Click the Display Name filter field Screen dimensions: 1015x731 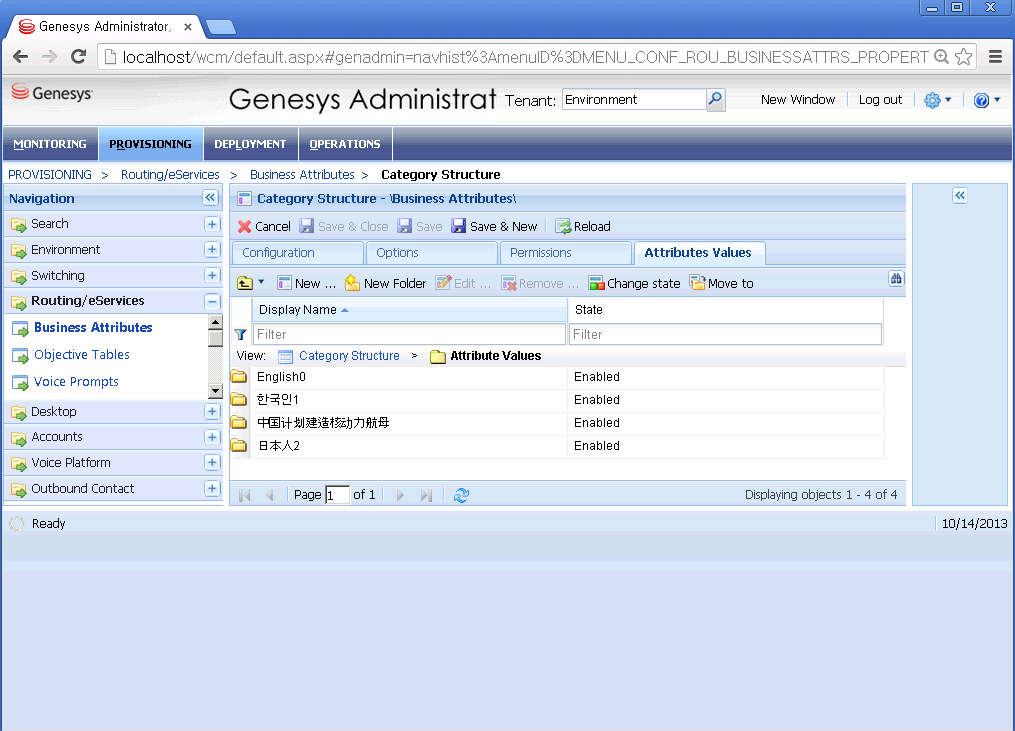coord(409,334)
